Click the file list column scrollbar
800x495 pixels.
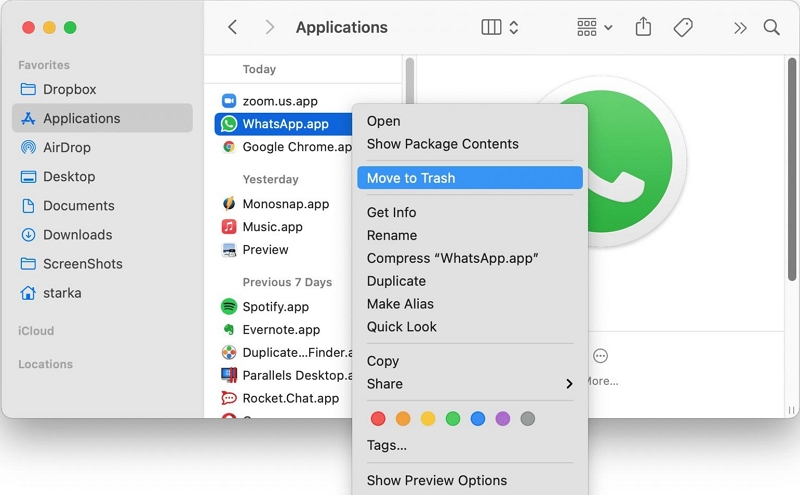pyautogui.click(x=409, y=81)
